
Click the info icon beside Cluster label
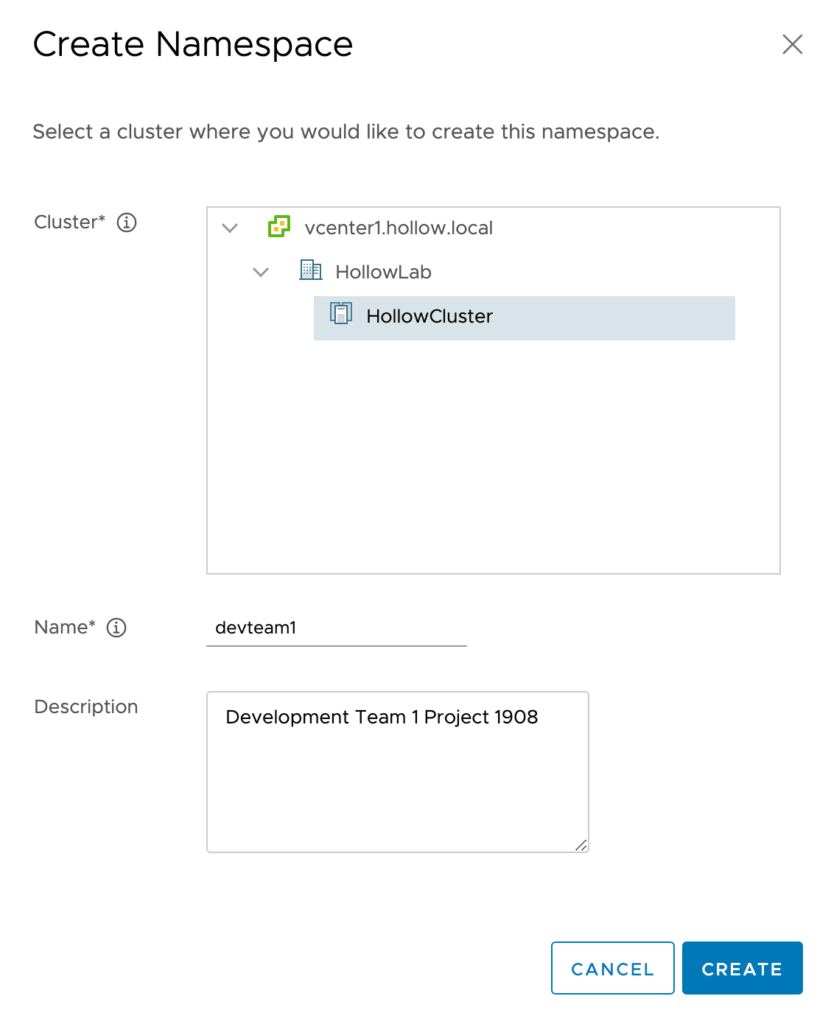pyautogui.click(x=126, y=223)
